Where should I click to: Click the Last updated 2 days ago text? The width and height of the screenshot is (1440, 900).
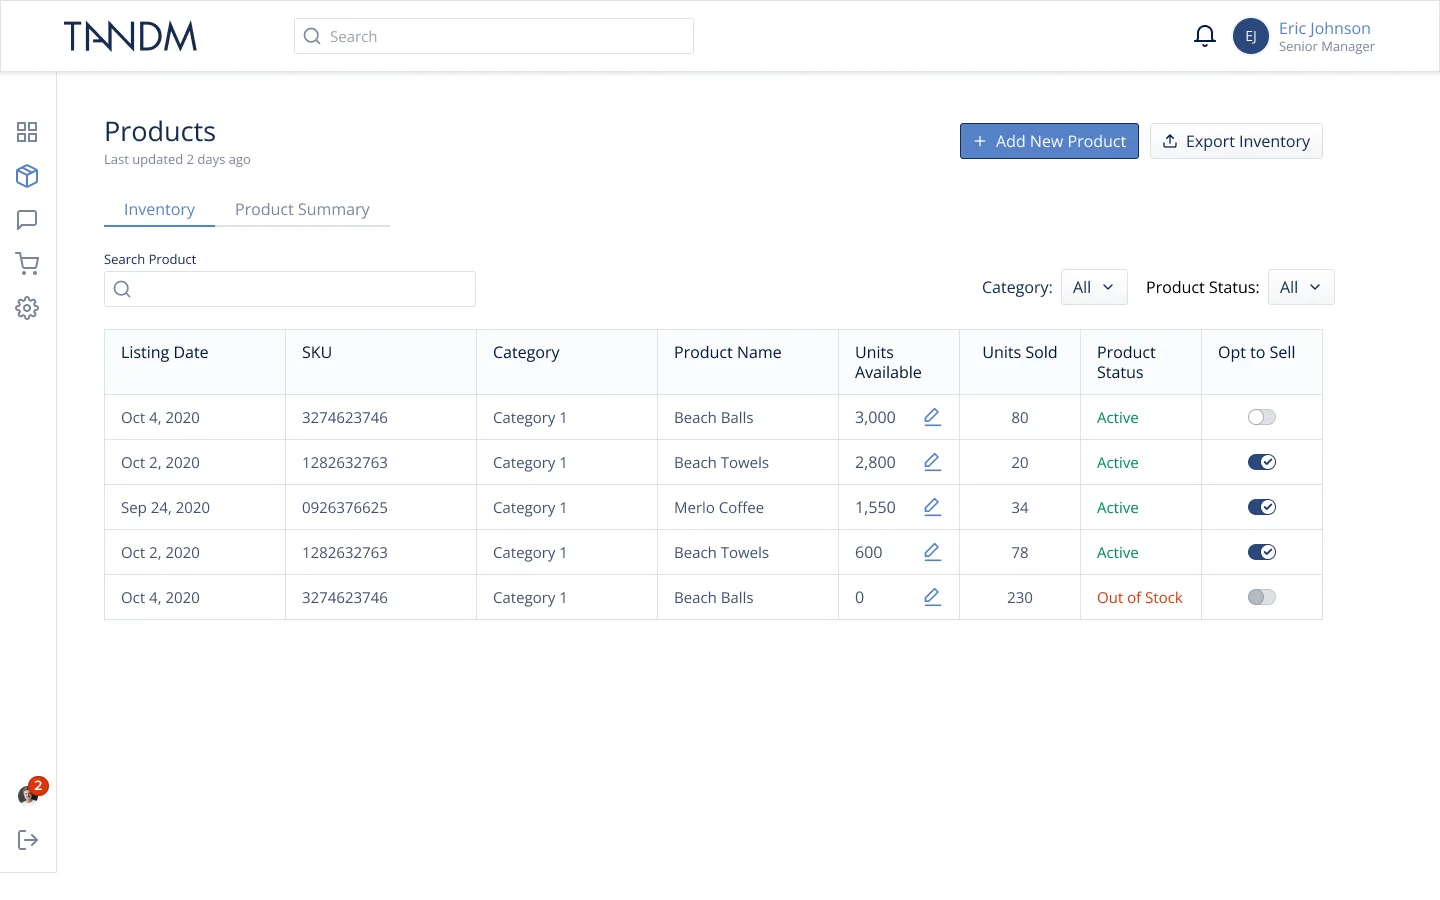point(177,160)
